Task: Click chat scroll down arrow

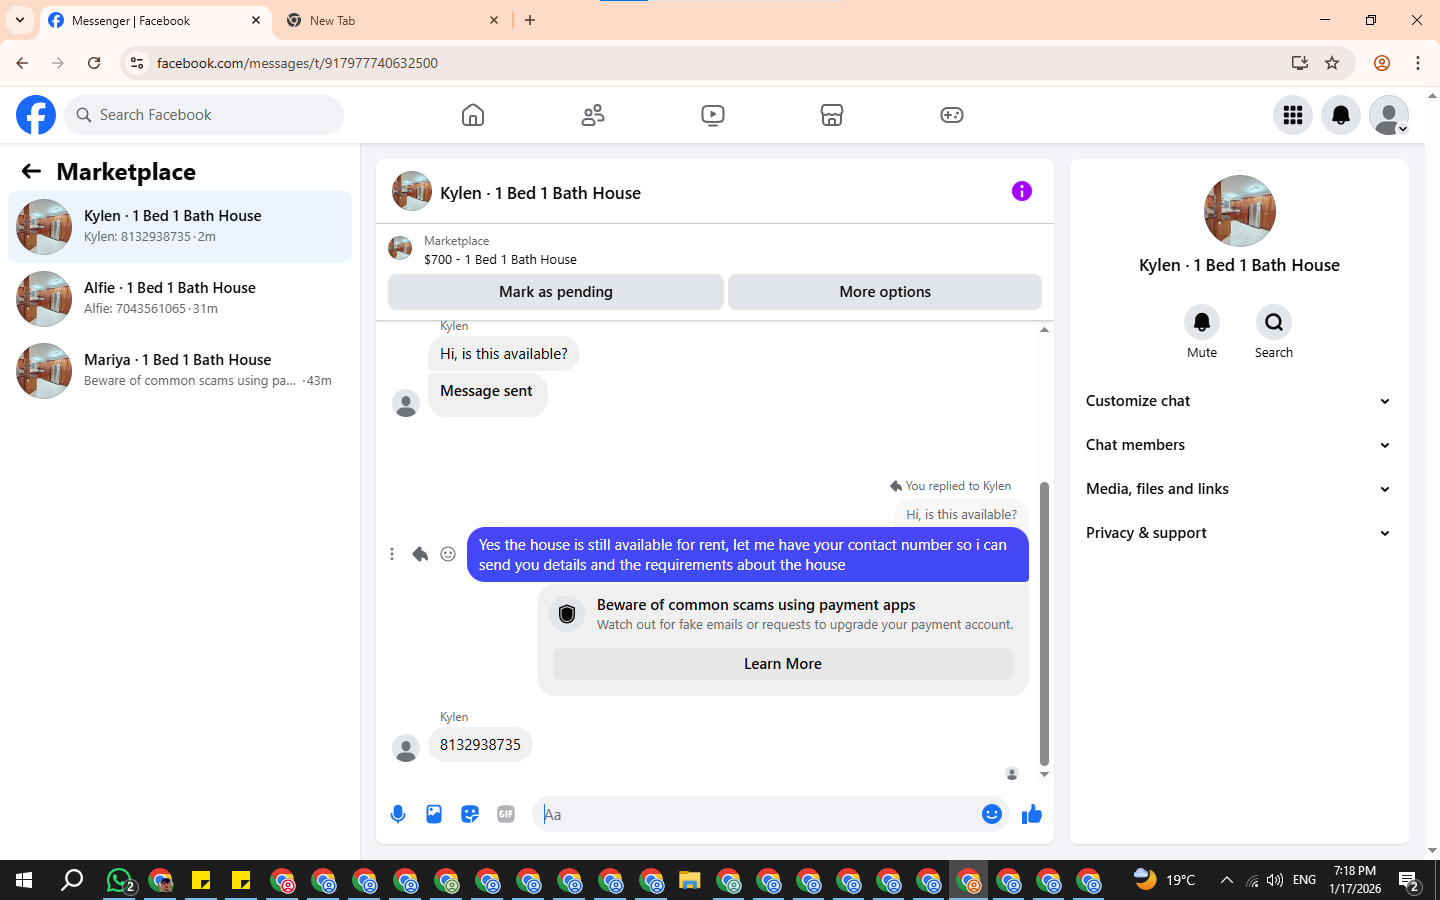Action: [1044, 775]
